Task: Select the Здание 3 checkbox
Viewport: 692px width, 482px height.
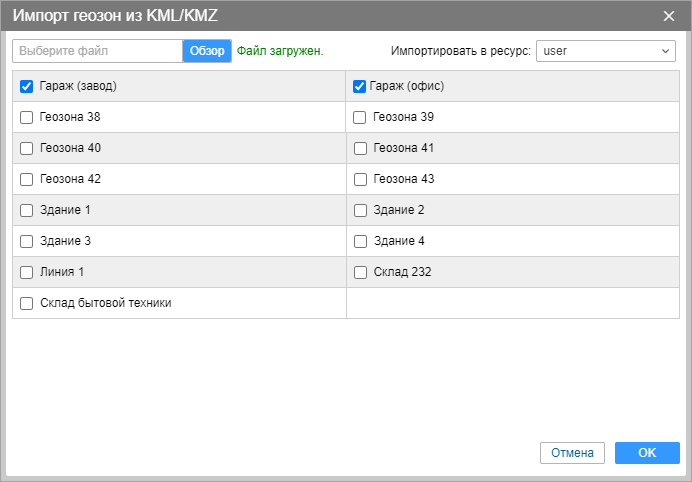Action: click(27, 241)
